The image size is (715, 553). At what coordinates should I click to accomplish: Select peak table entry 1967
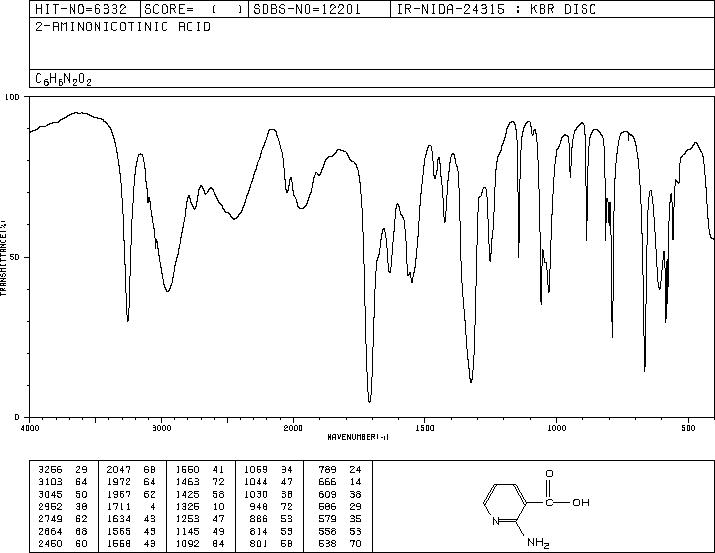[119, 495]
